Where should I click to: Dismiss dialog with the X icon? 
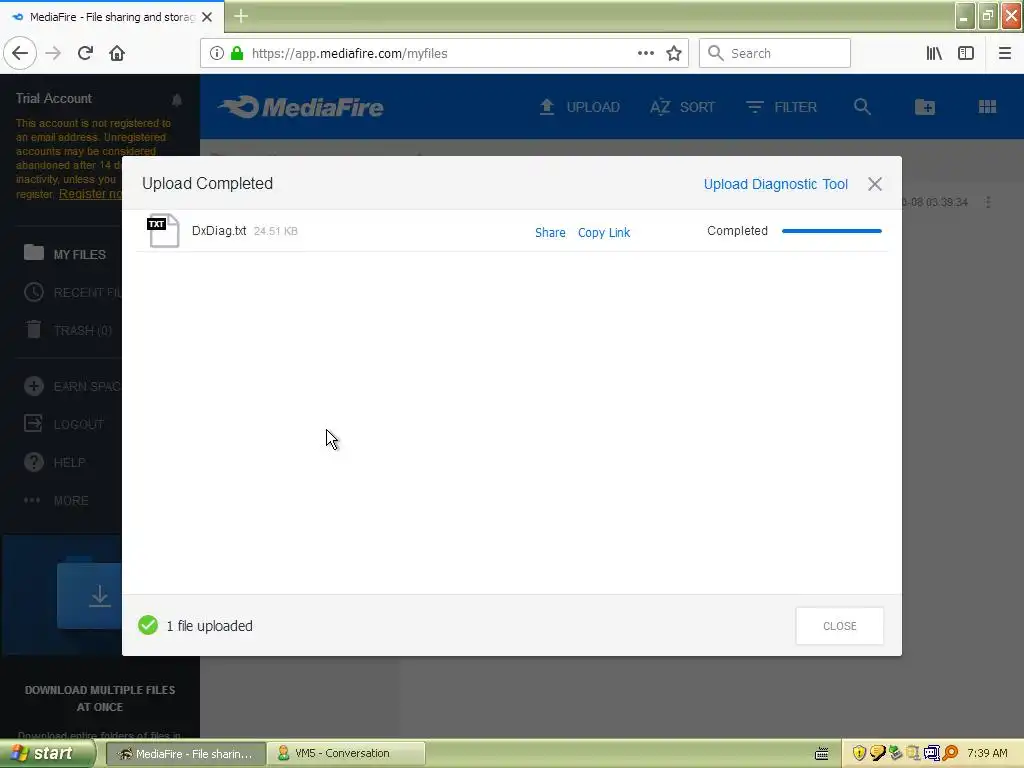874,184
